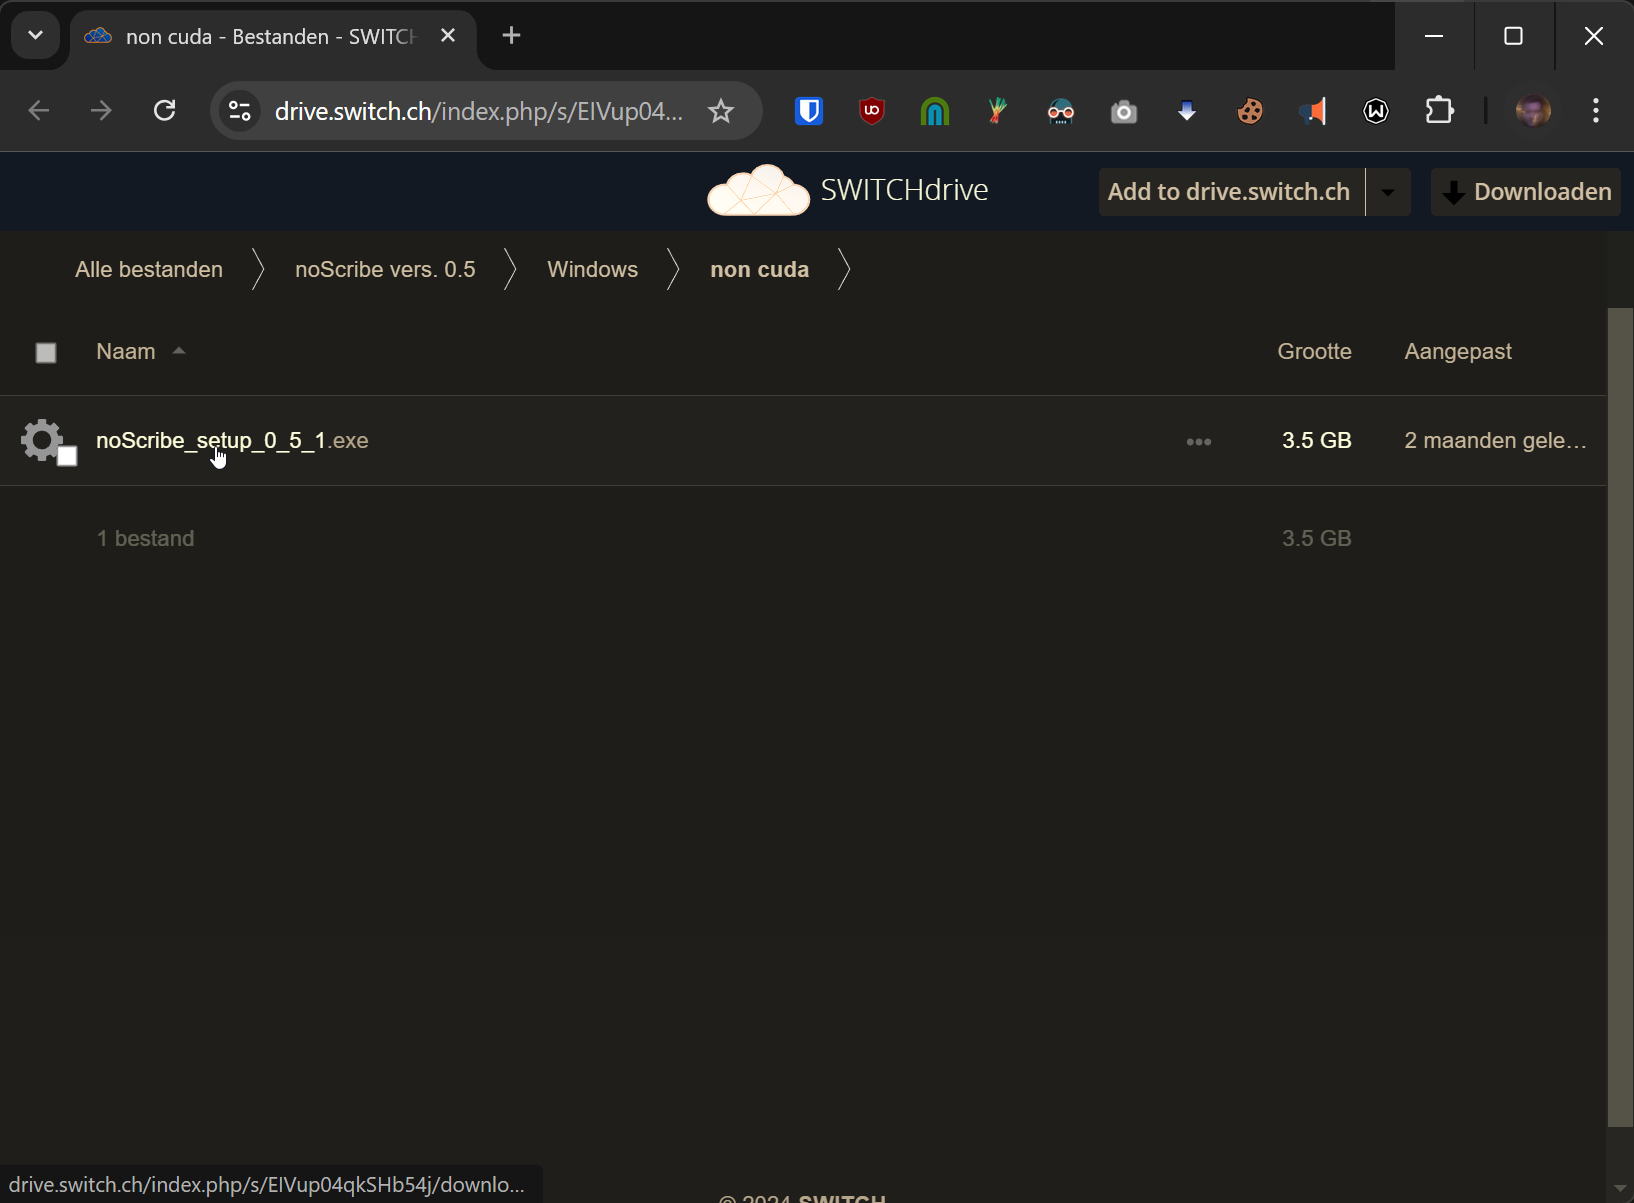Click the Bitwarden extension icon
The width and height of the screenshot is (1634, 1203).
point(809,111)
